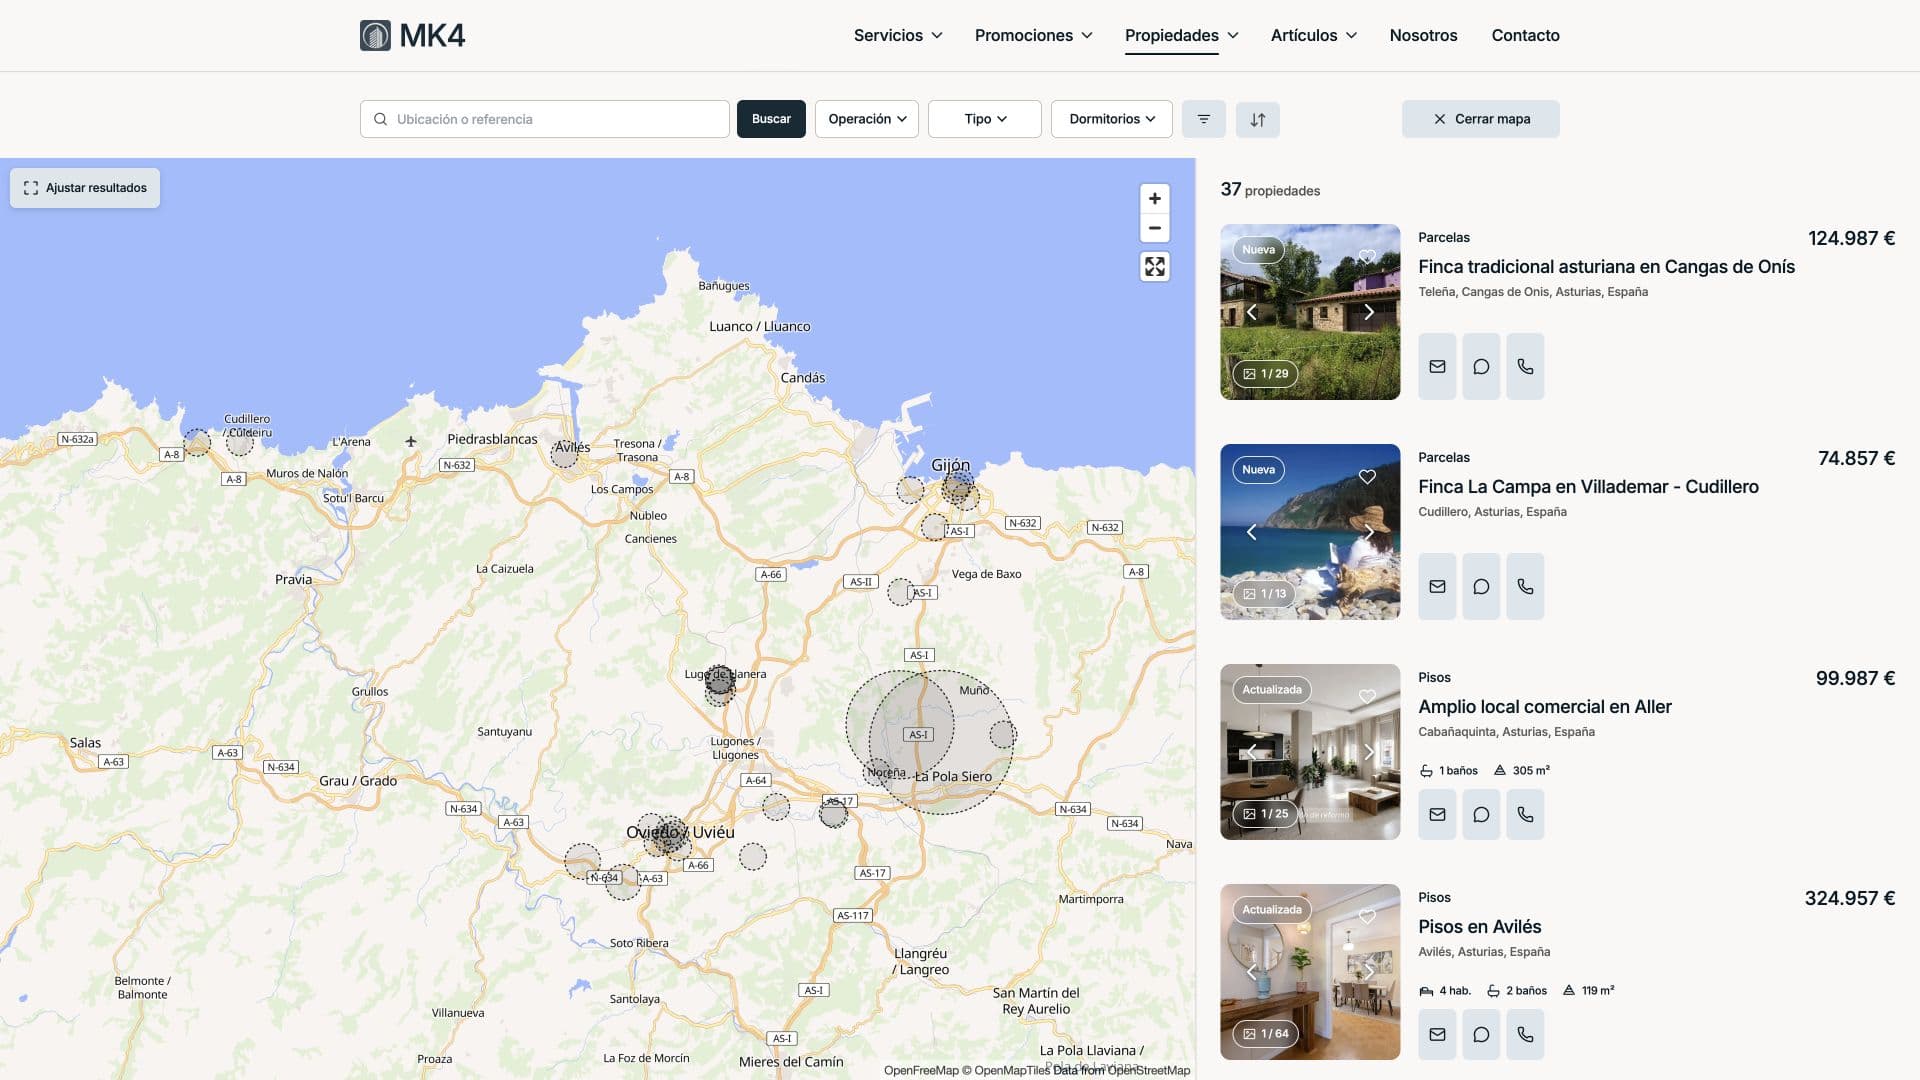Click the 37 propiedades count
Image resolution: width=1920 pixels, height=1080 pixels.
1270,190
